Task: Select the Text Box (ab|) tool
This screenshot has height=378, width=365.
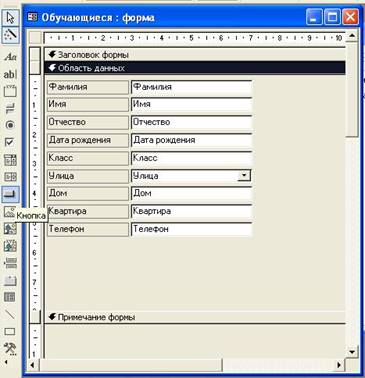Action: coord(10,74)
